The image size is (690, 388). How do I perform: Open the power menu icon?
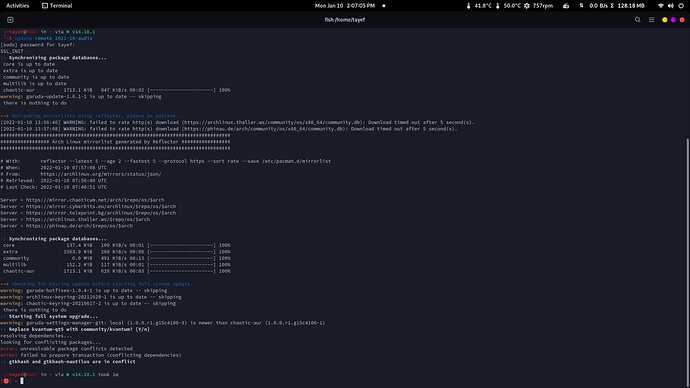pyautogui.click(x=681, y=6)
